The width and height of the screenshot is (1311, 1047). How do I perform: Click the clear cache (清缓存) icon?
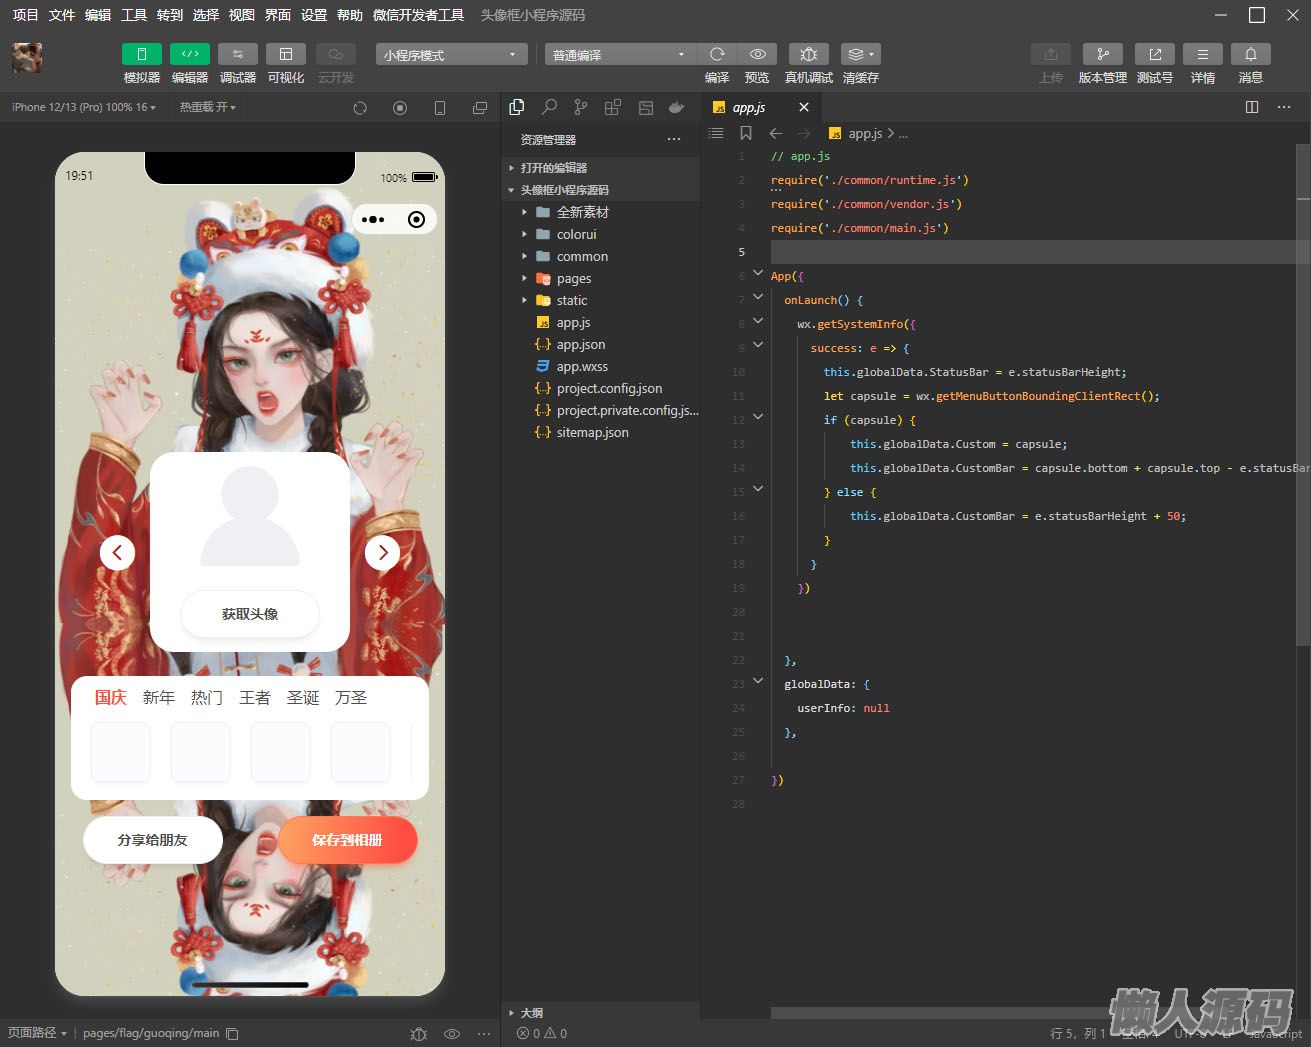(x=860, y=54)
